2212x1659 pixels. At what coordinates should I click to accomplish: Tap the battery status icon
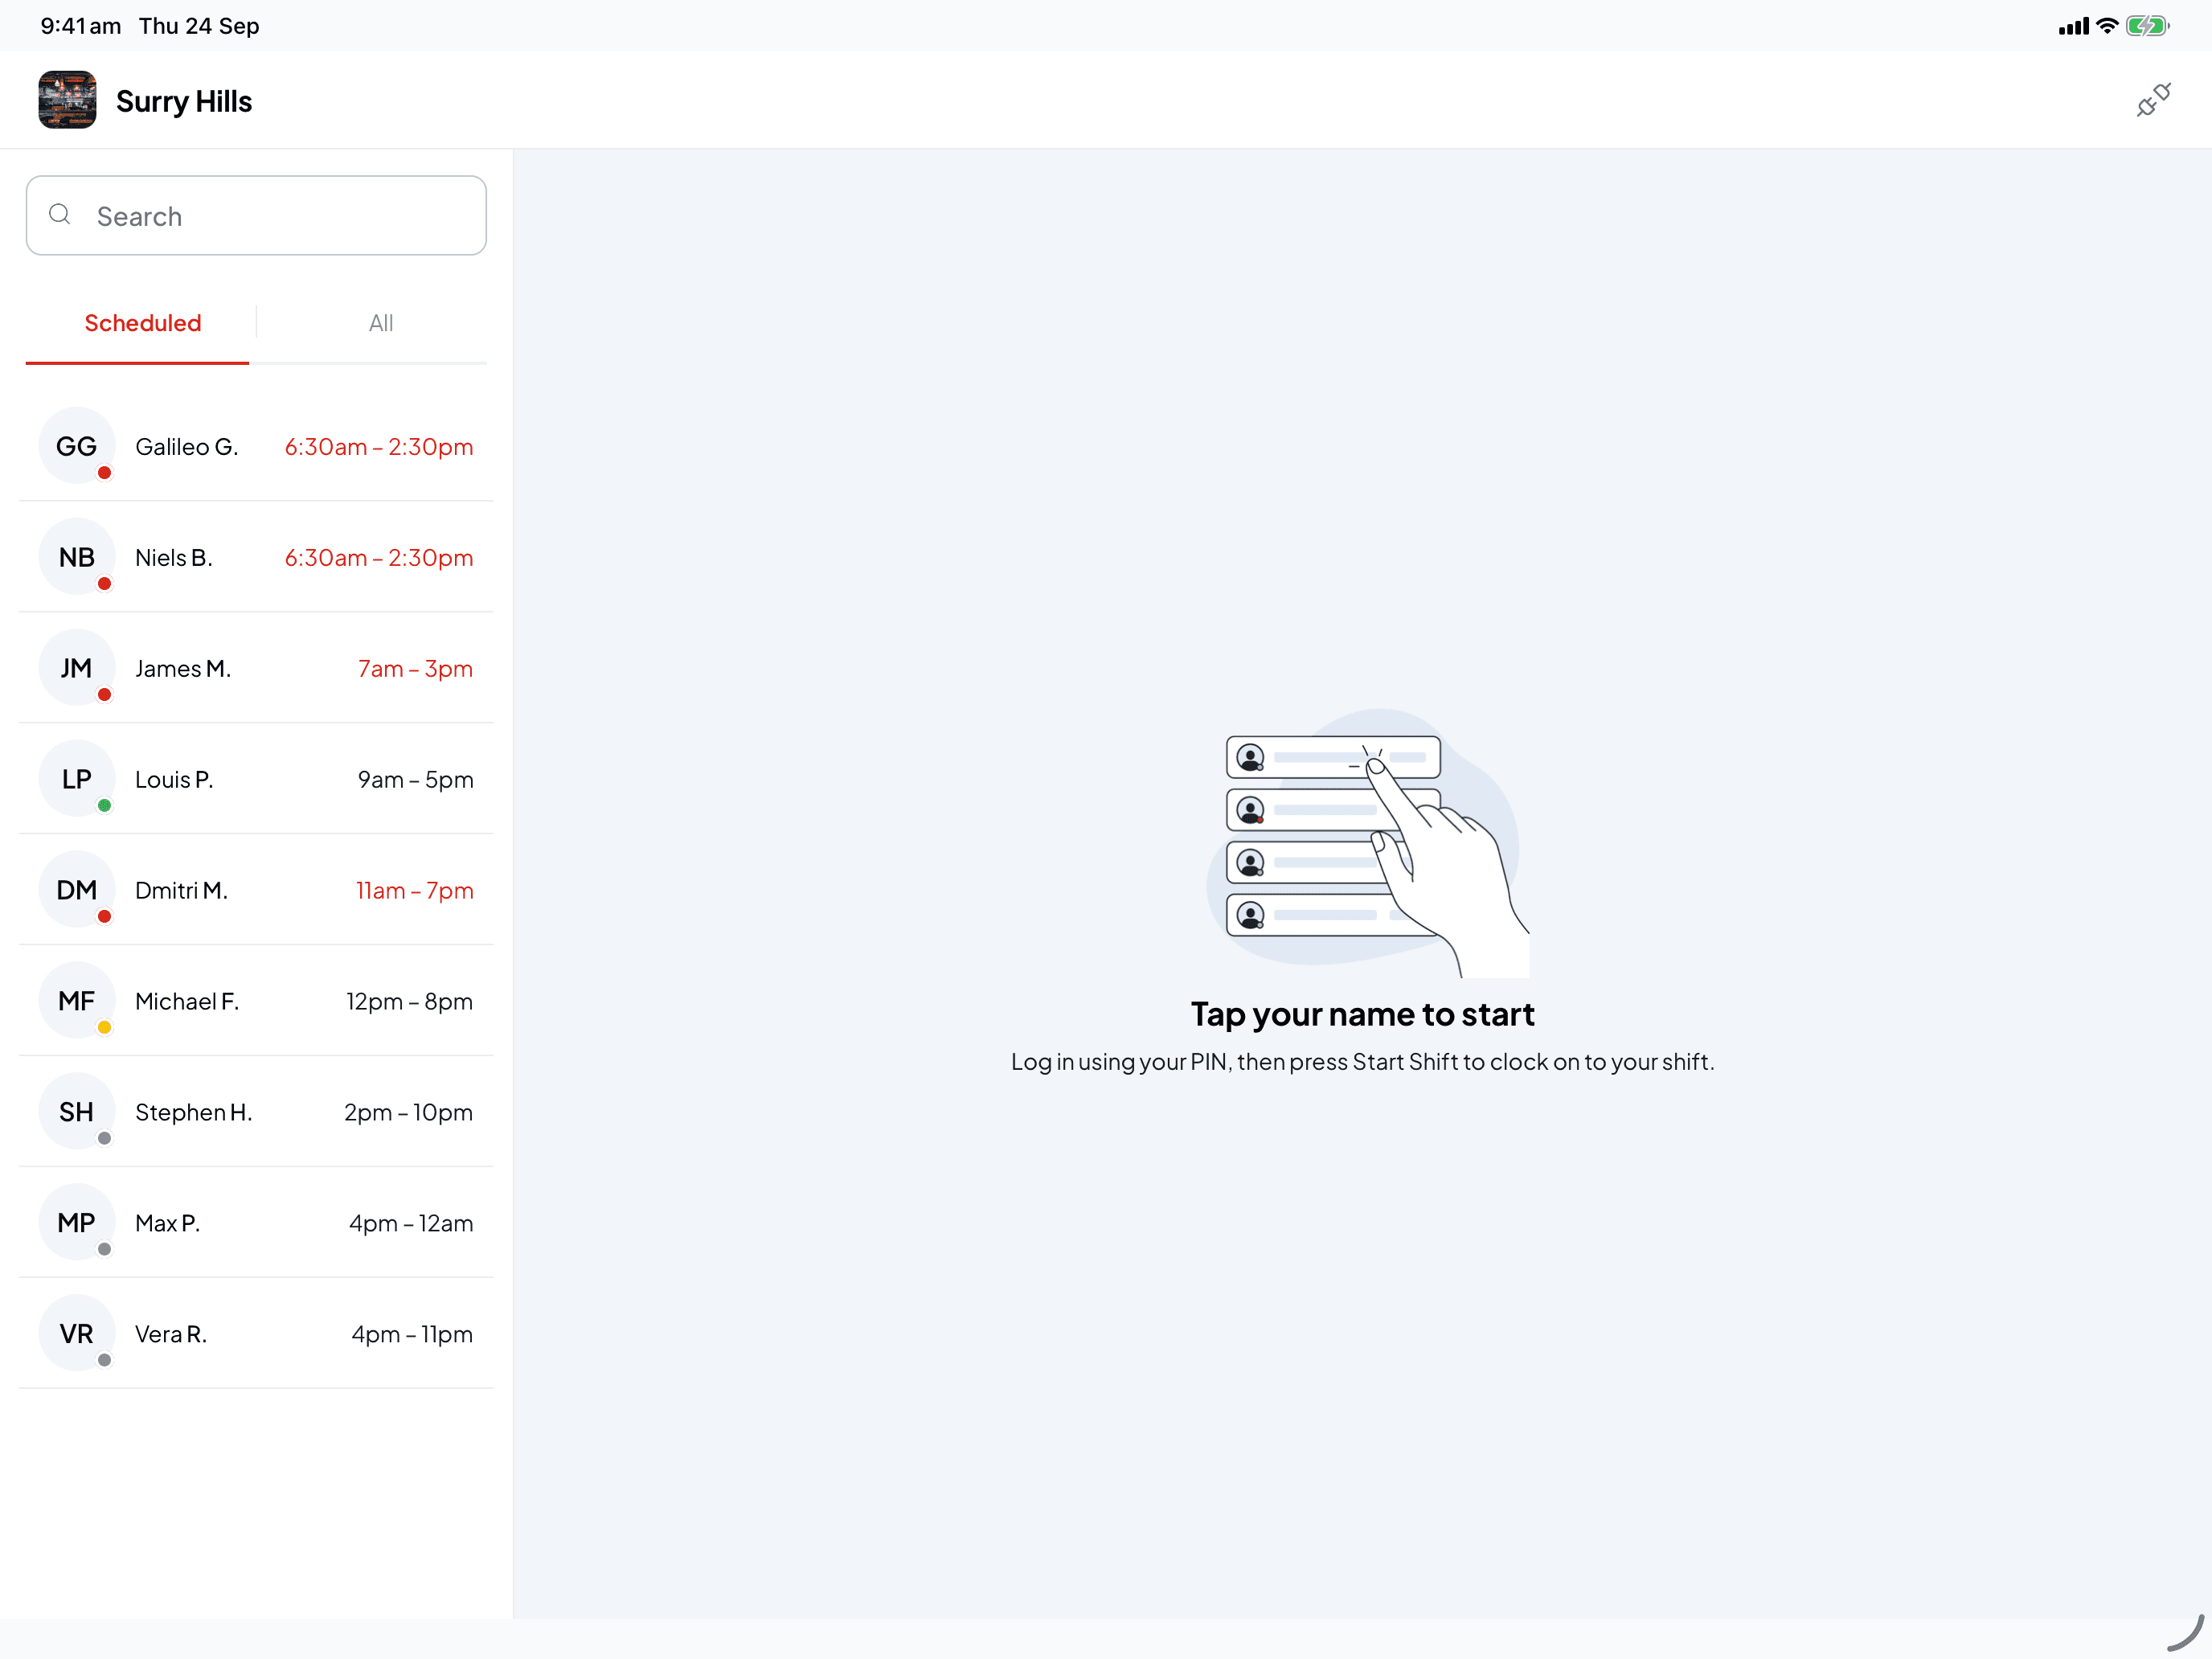tap(2147, 26)
